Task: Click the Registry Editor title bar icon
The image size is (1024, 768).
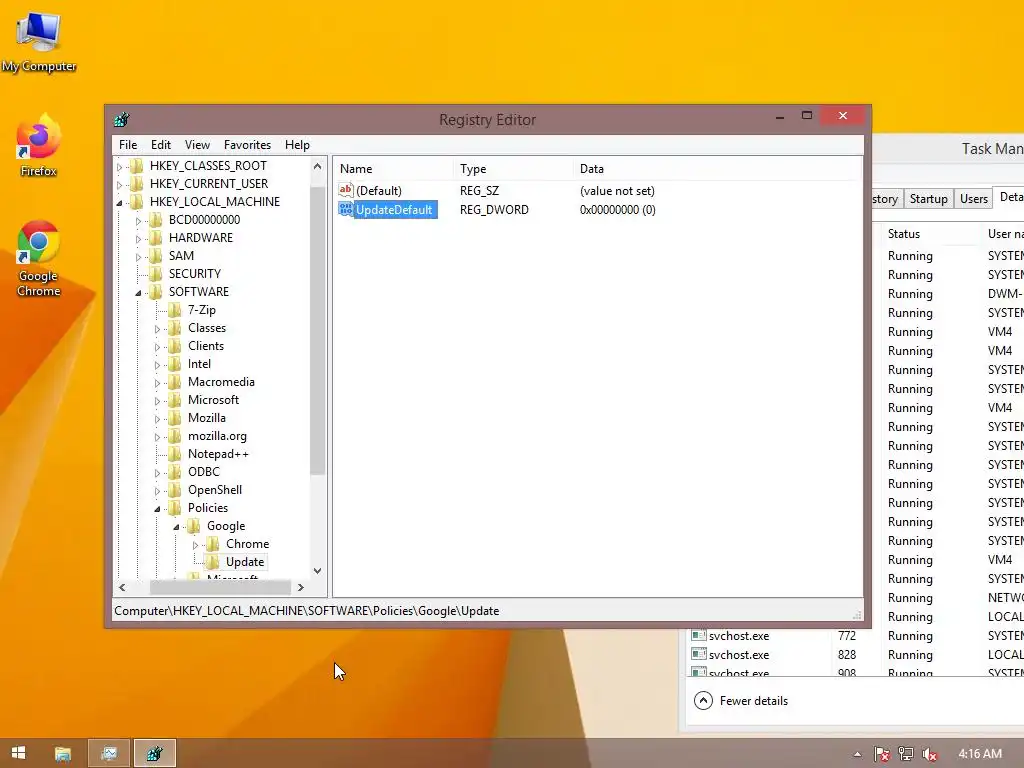Action: 121,120
